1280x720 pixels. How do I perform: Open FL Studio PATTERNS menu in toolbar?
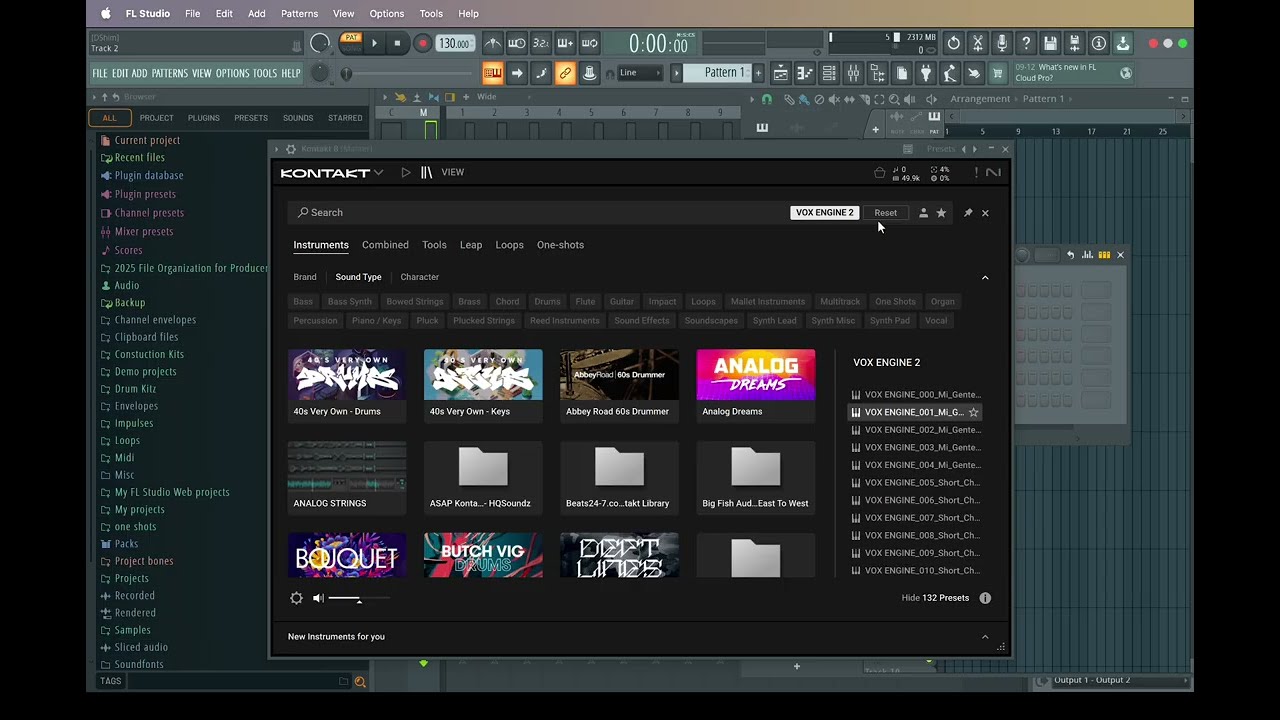(169, 74)
